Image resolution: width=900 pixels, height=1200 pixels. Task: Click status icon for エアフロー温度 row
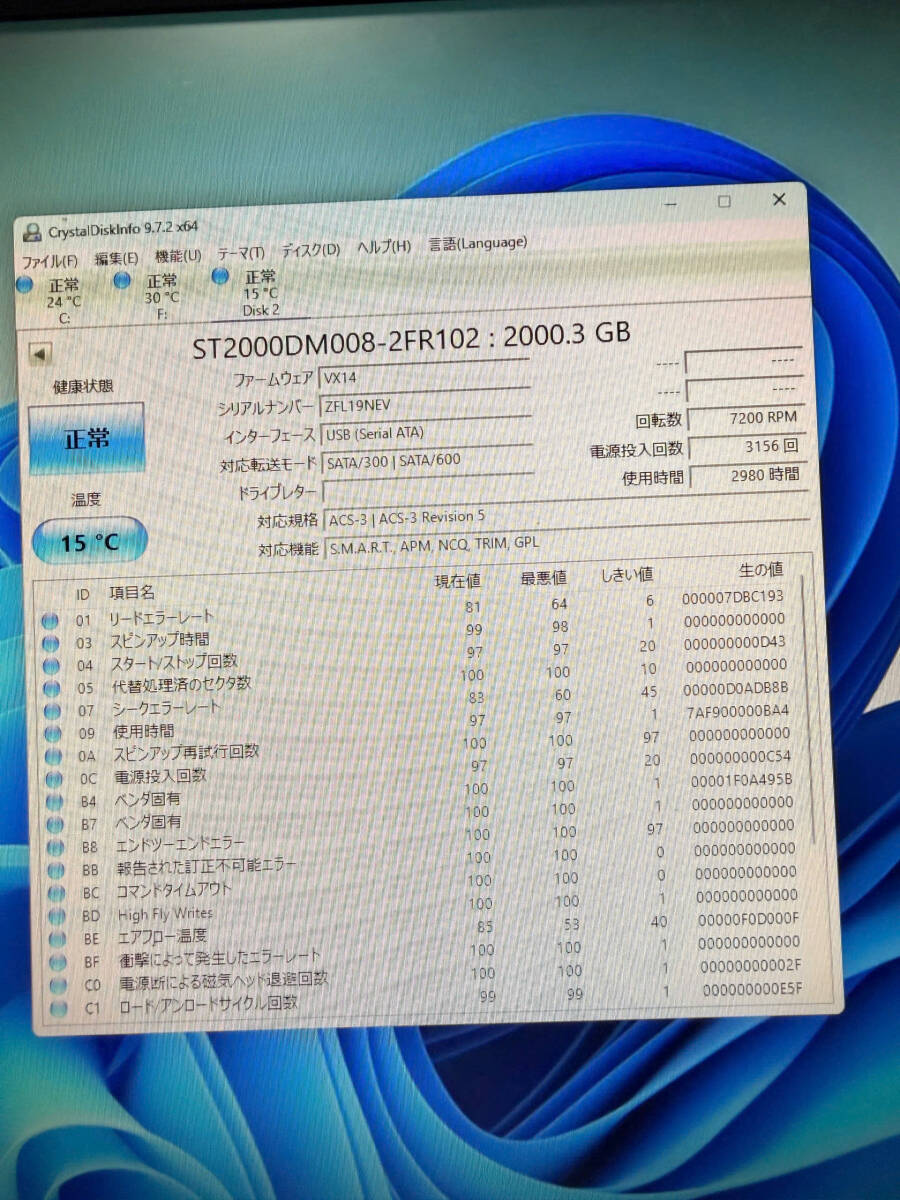57,940
